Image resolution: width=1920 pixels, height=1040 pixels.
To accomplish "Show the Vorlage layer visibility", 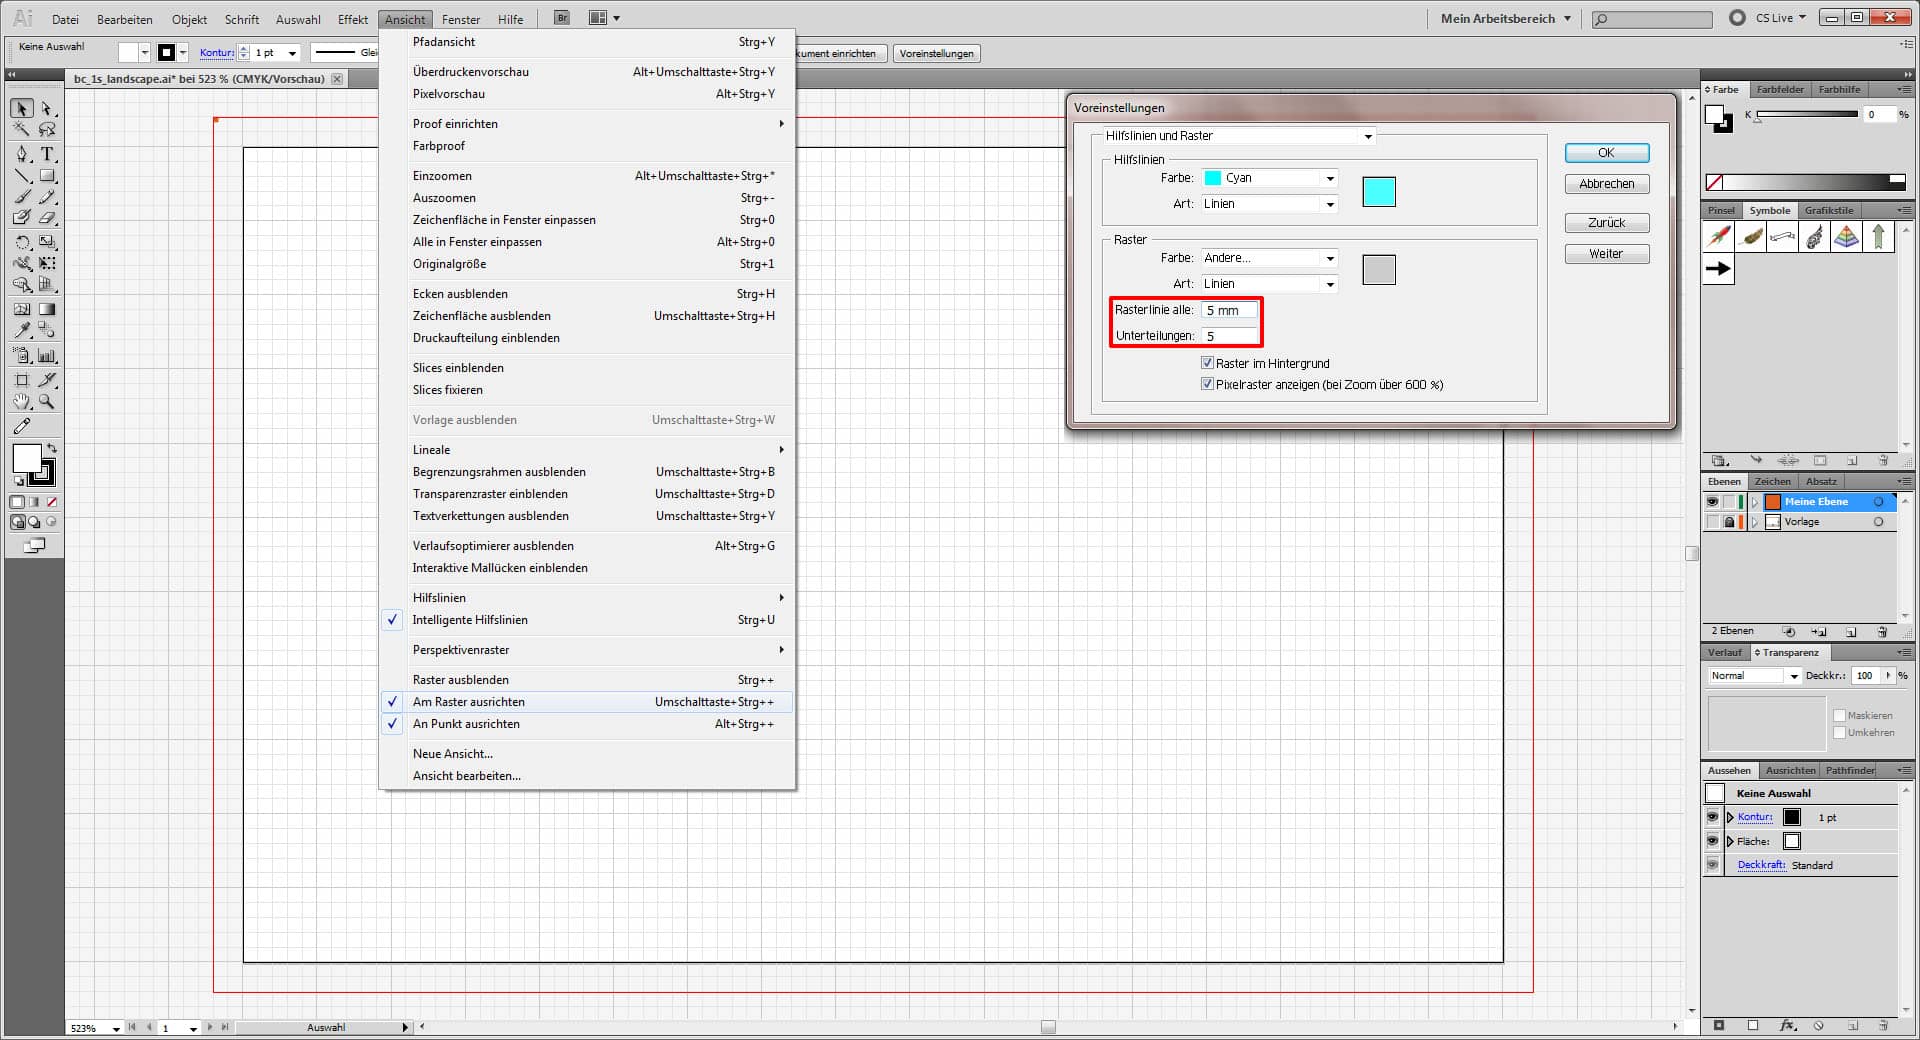I will pyautogui.click(x=1713, y=522).
